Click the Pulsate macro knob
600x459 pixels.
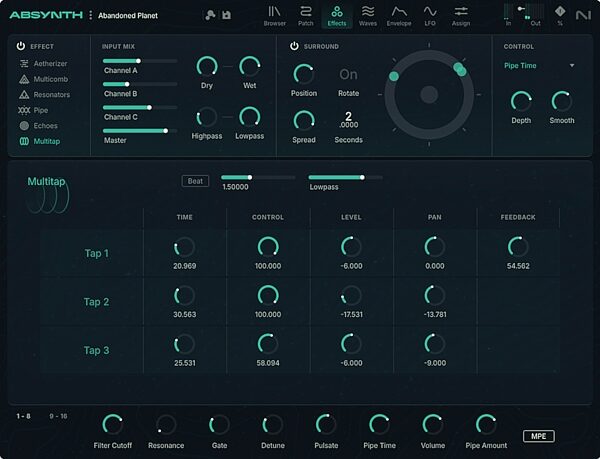coord(326,425)
